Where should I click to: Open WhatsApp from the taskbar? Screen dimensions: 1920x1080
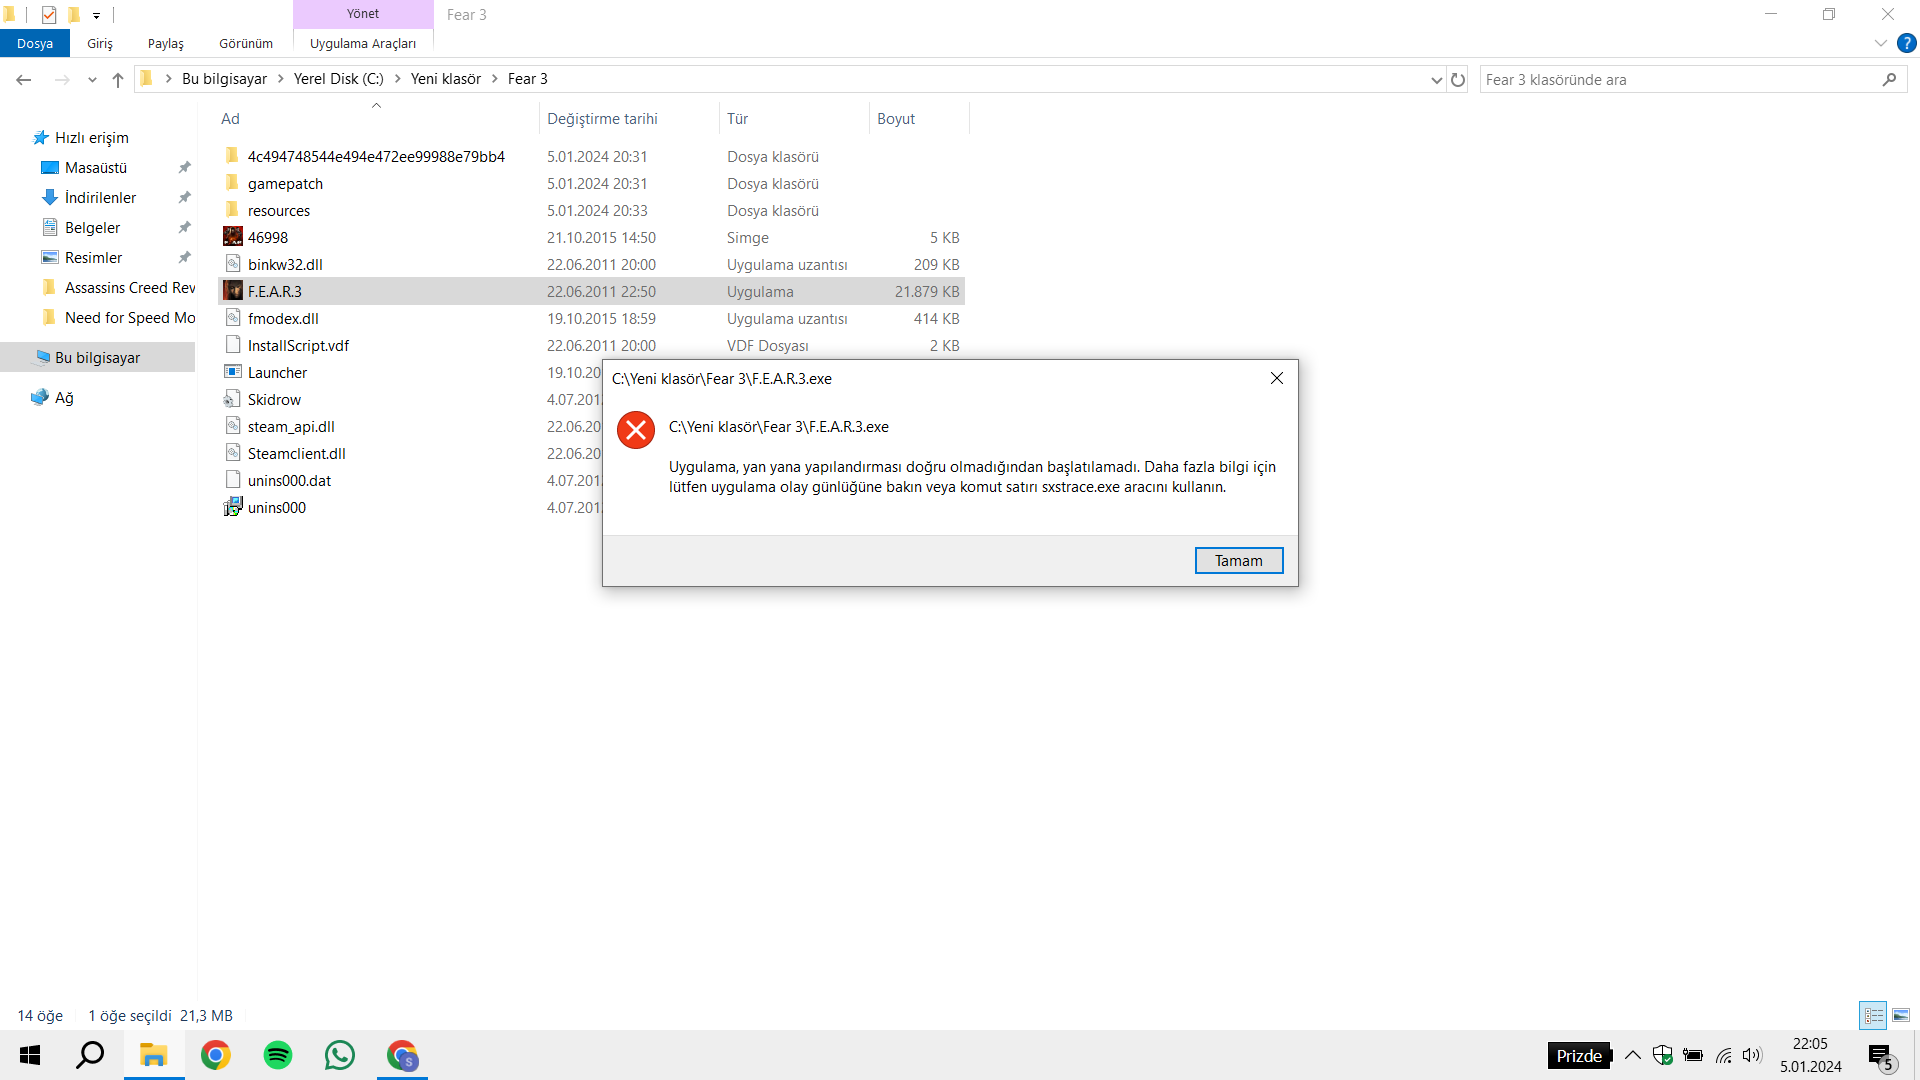(340, 1055)
